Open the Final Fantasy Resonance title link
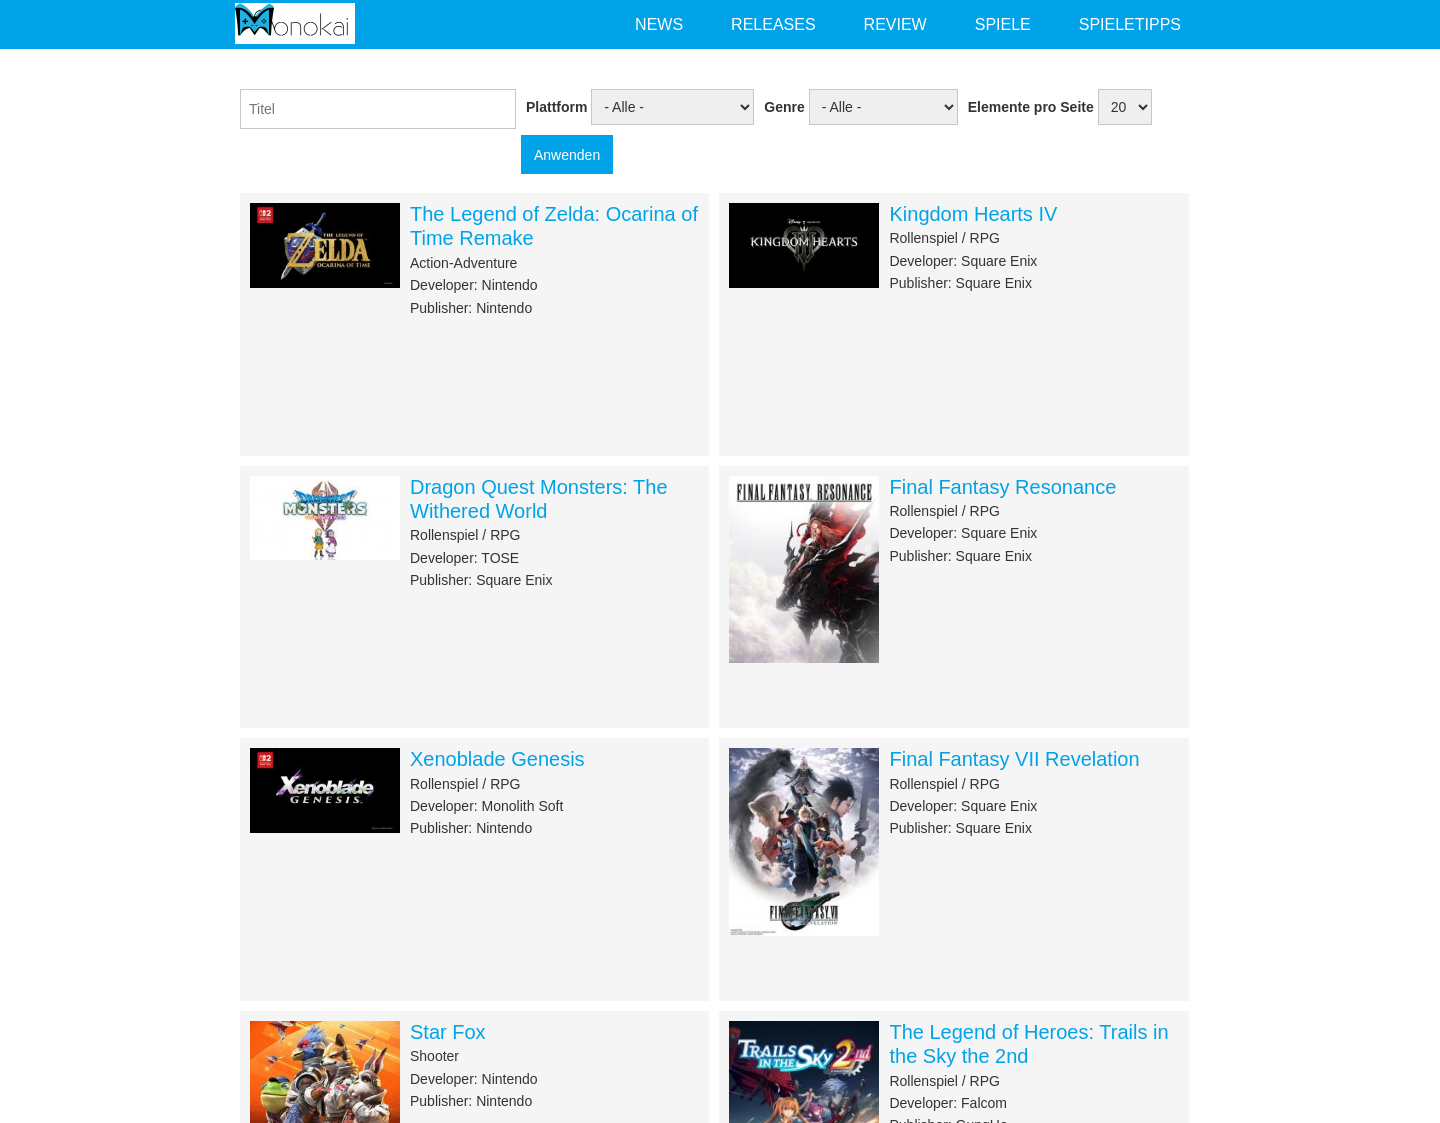This screenshot has height=1123, width=1440. (x=1002, y=487)
